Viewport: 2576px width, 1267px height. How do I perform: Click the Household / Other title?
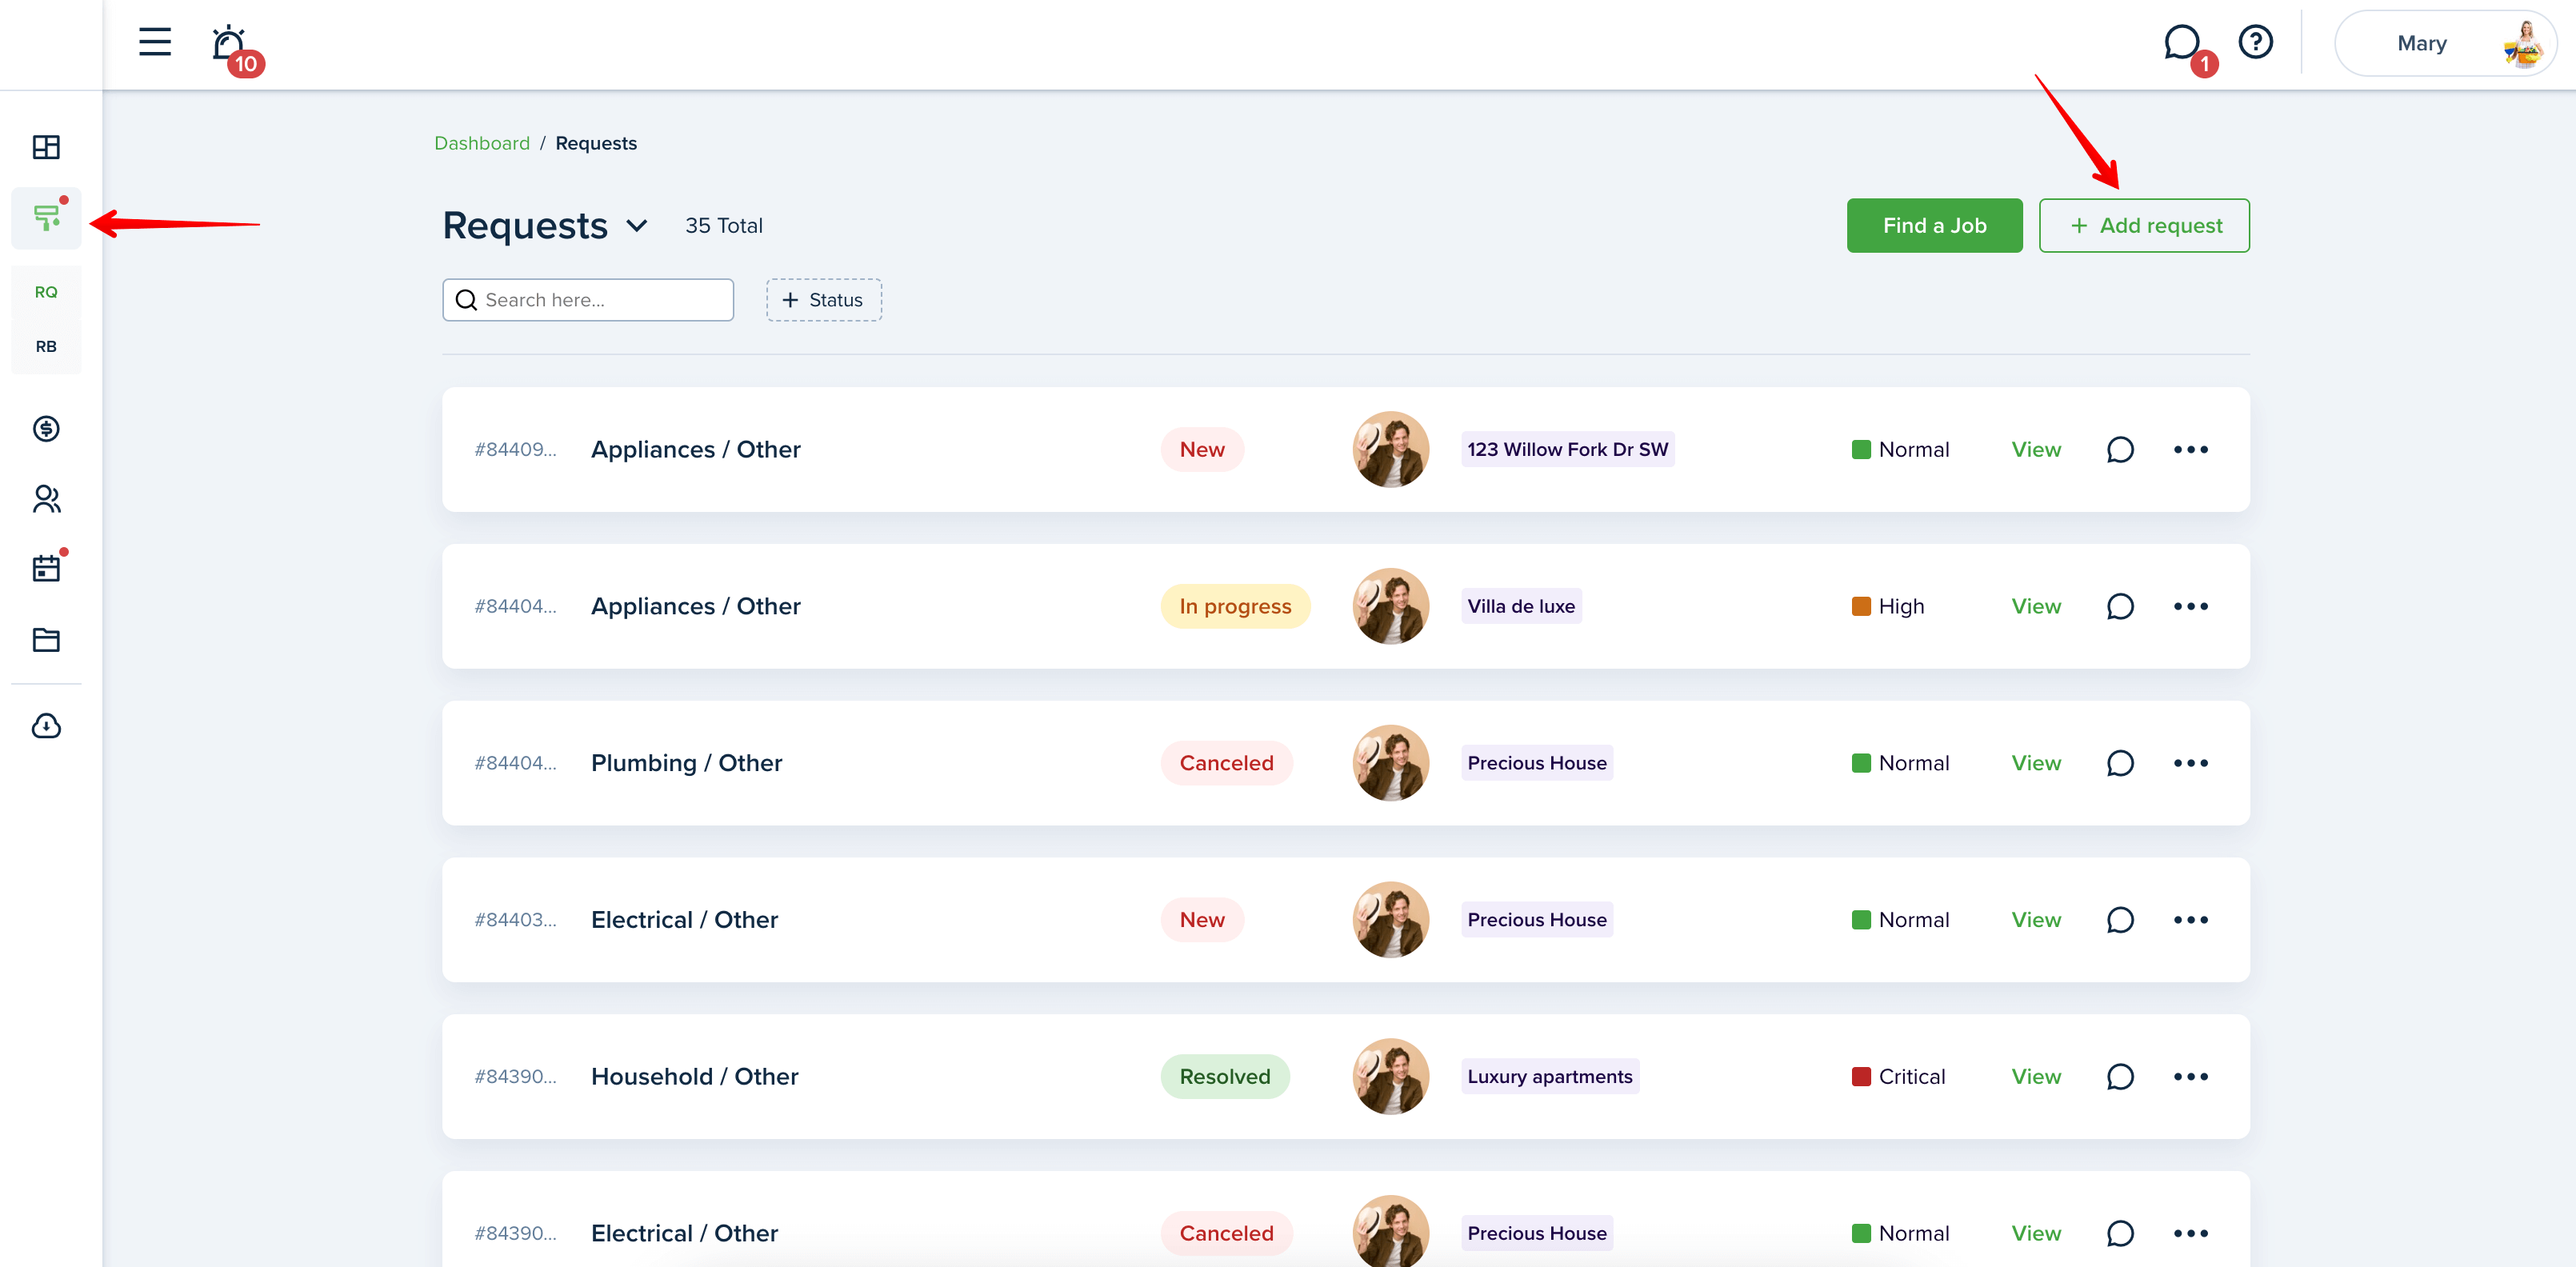tap(695, 1077)
